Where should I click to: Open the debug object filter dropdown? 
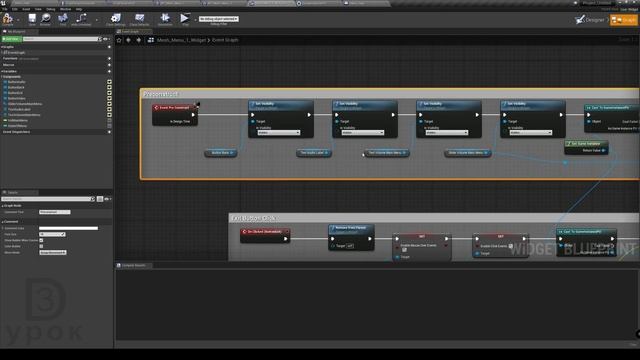pos(218,19)
